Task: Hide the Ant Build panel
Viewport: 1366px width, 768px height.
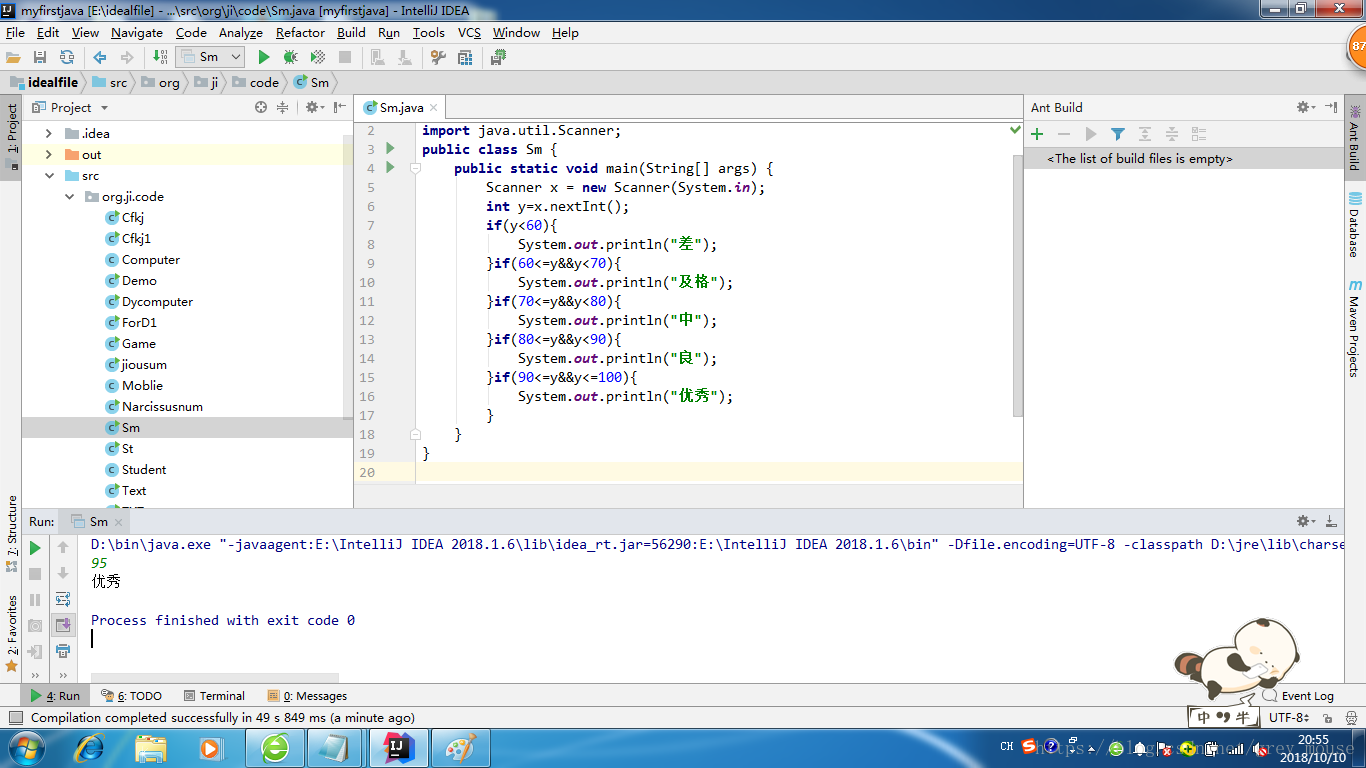Action: point(1331,107)
